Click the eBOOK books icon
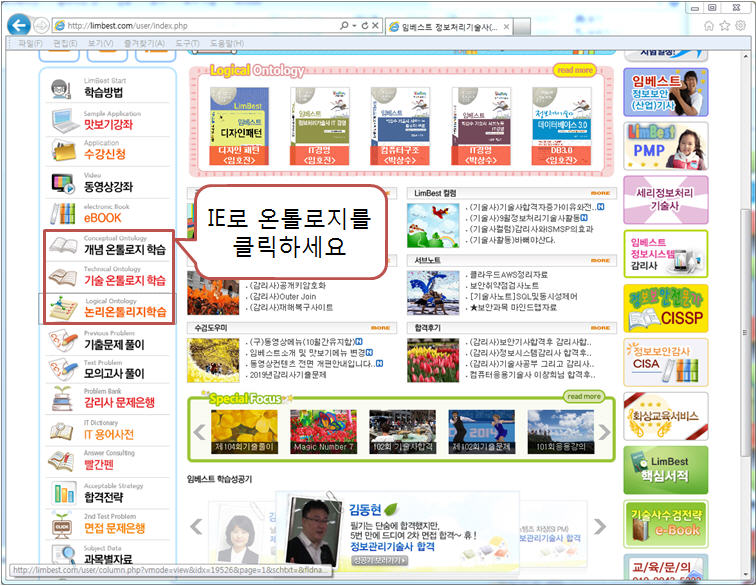The width and height of the screenshot is (756, 586). (63, 213)
